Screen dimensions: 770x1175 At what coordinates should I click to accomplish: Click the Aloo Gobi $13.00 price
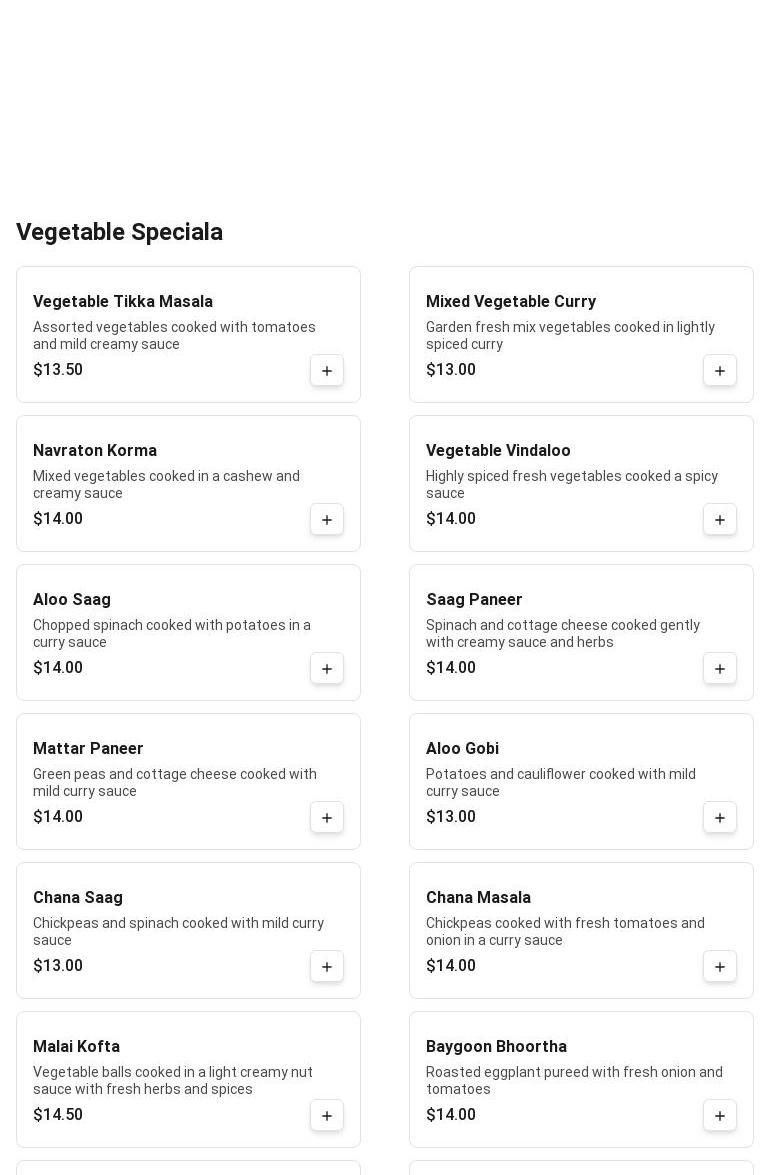click(451, 817)
